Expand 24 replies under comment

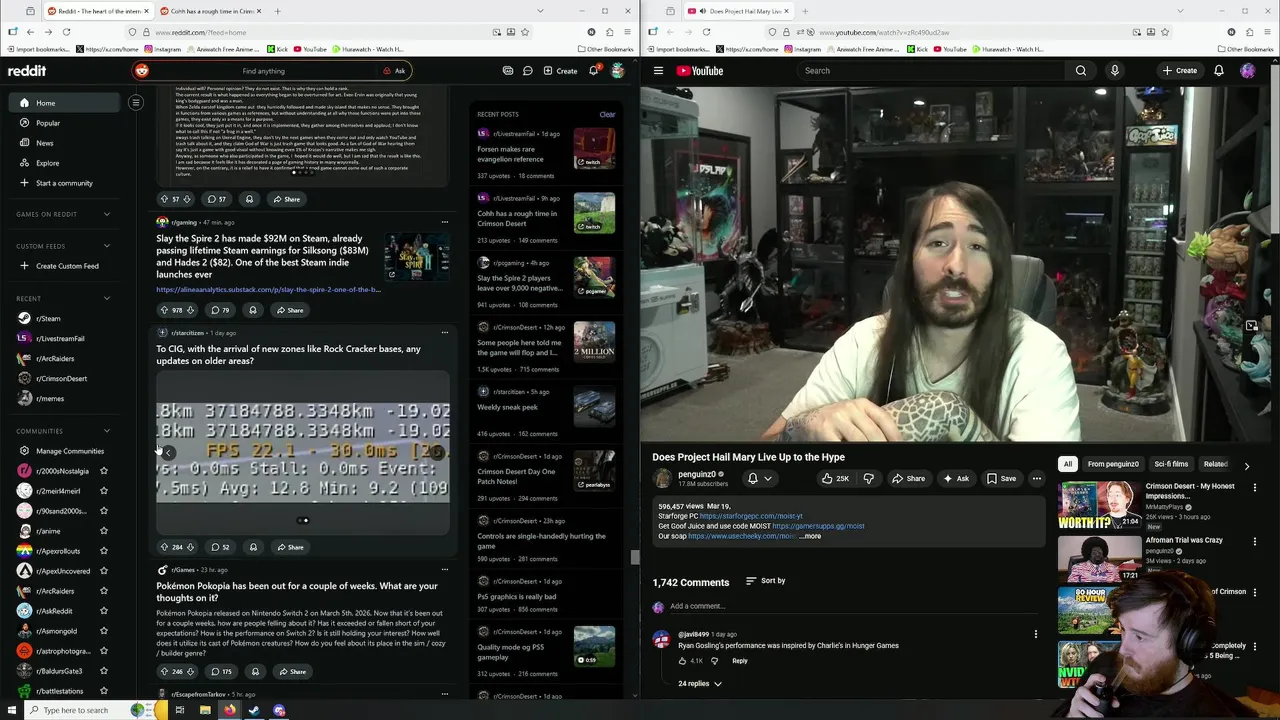click(x=700, y=684)
